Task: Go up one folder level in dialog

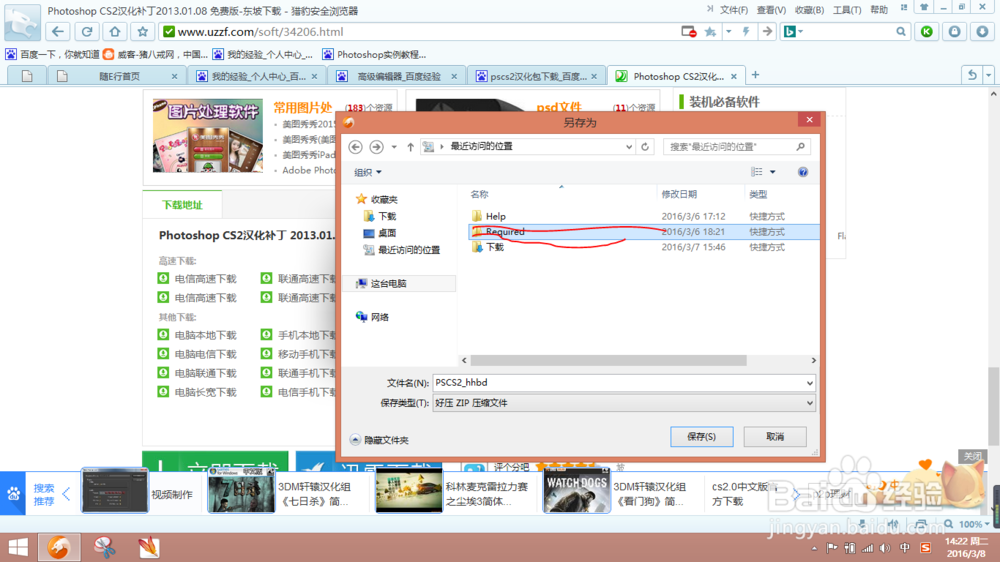Action: click(410, 147)
